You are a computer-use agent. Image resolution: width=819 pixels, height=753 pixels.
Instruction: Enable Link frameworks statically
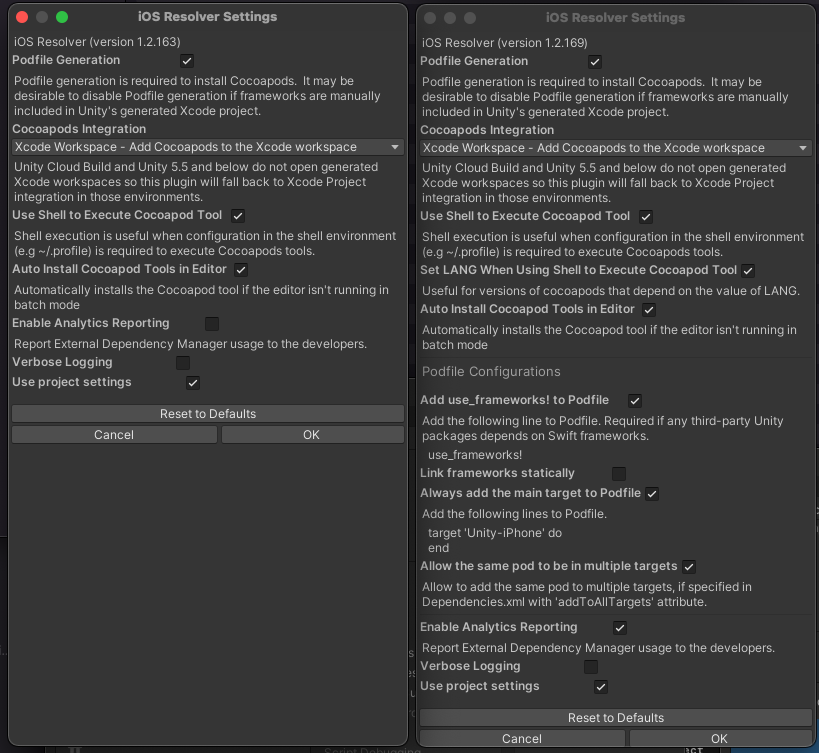[x=618, y=473]
